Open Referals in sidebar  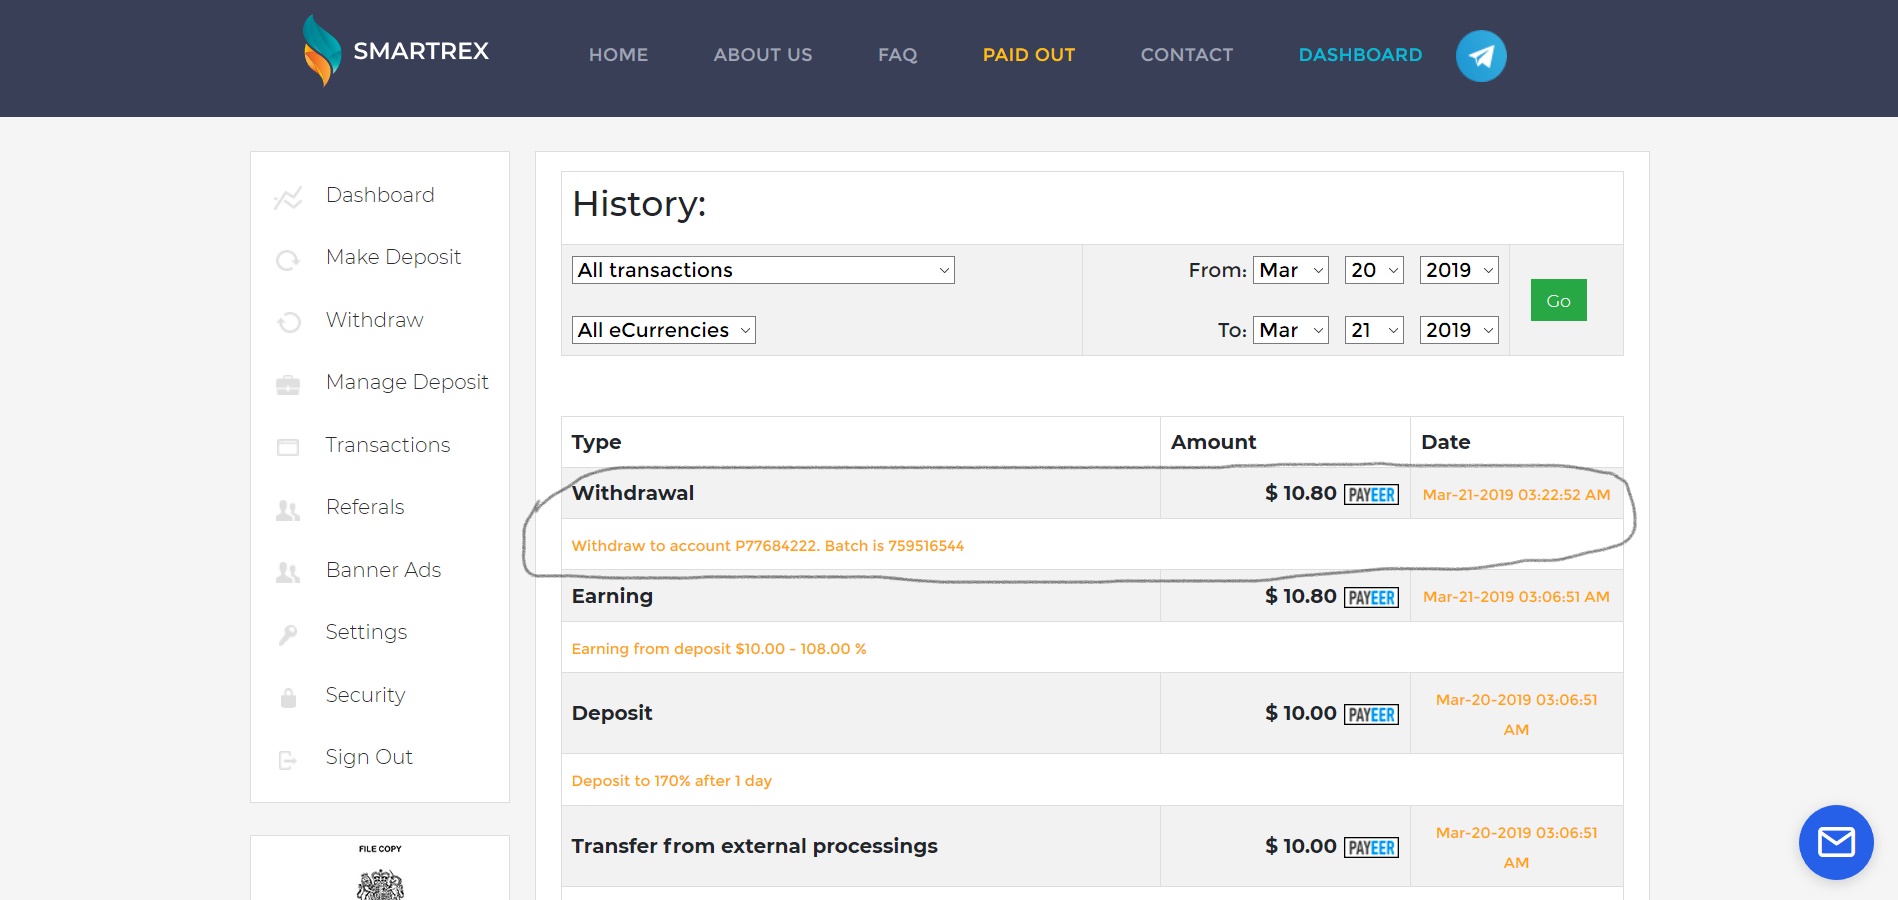click(x=365, y=507)
